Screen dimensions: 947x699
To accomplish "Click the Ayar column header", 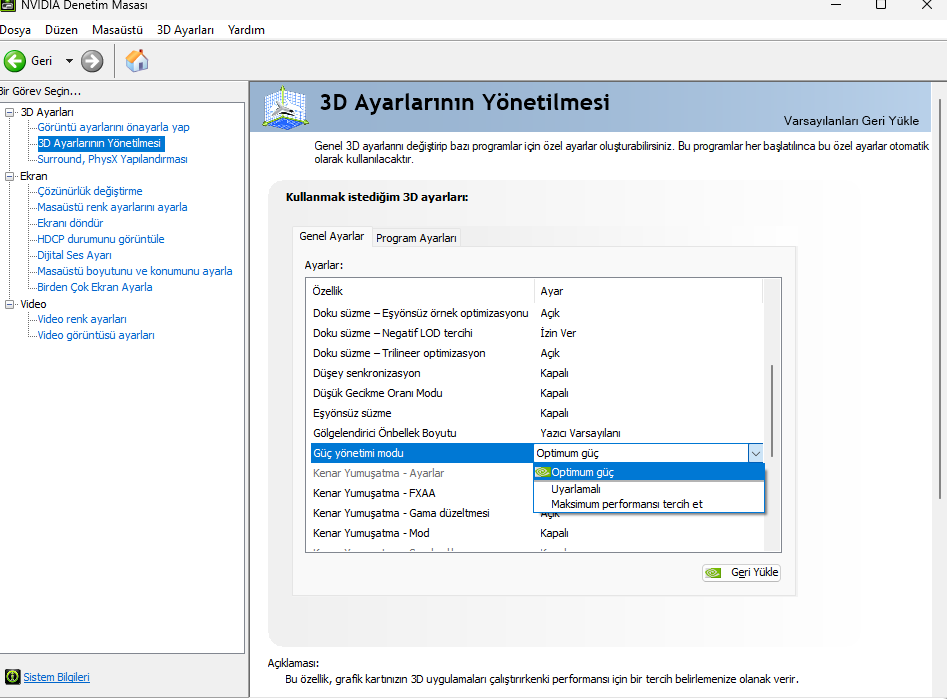I will (x=649, y=291).
